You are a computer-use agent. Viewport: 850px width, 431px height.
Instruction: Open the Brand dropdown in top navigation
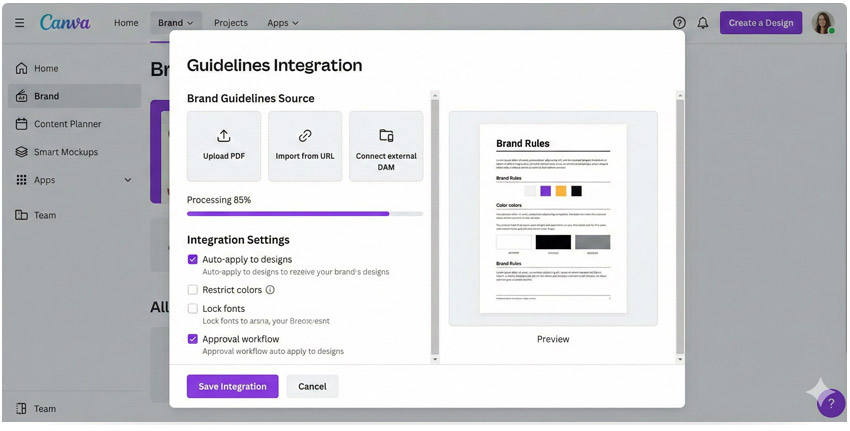pyautogui.click(x=176, y=23)
